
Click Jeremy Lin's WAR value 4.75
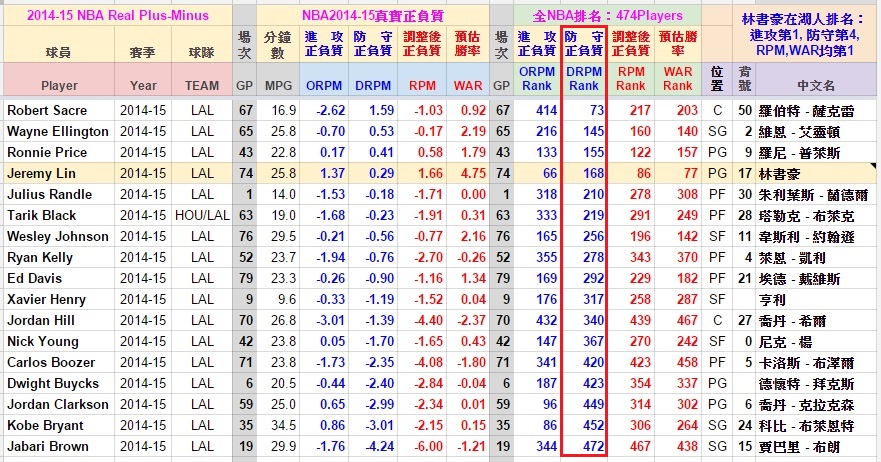[468, 173]
